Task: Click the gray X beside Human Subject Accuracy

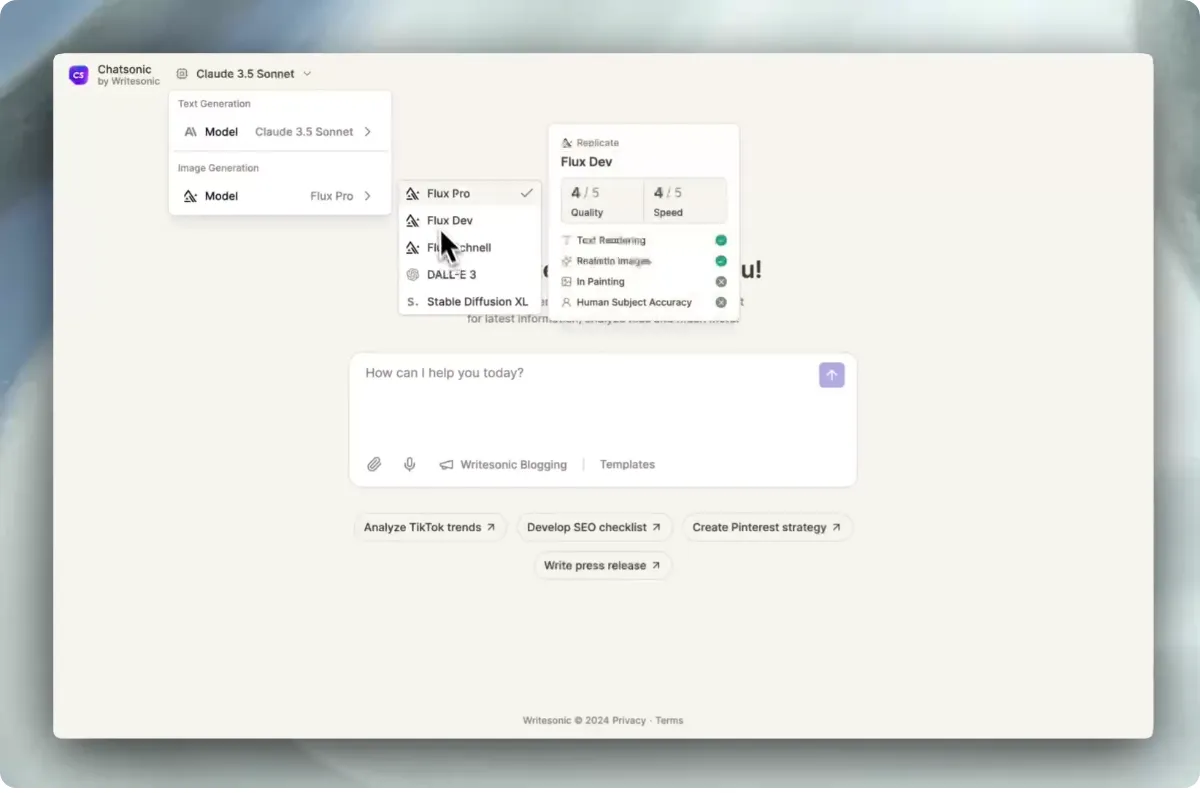Action: pos(721,302)
